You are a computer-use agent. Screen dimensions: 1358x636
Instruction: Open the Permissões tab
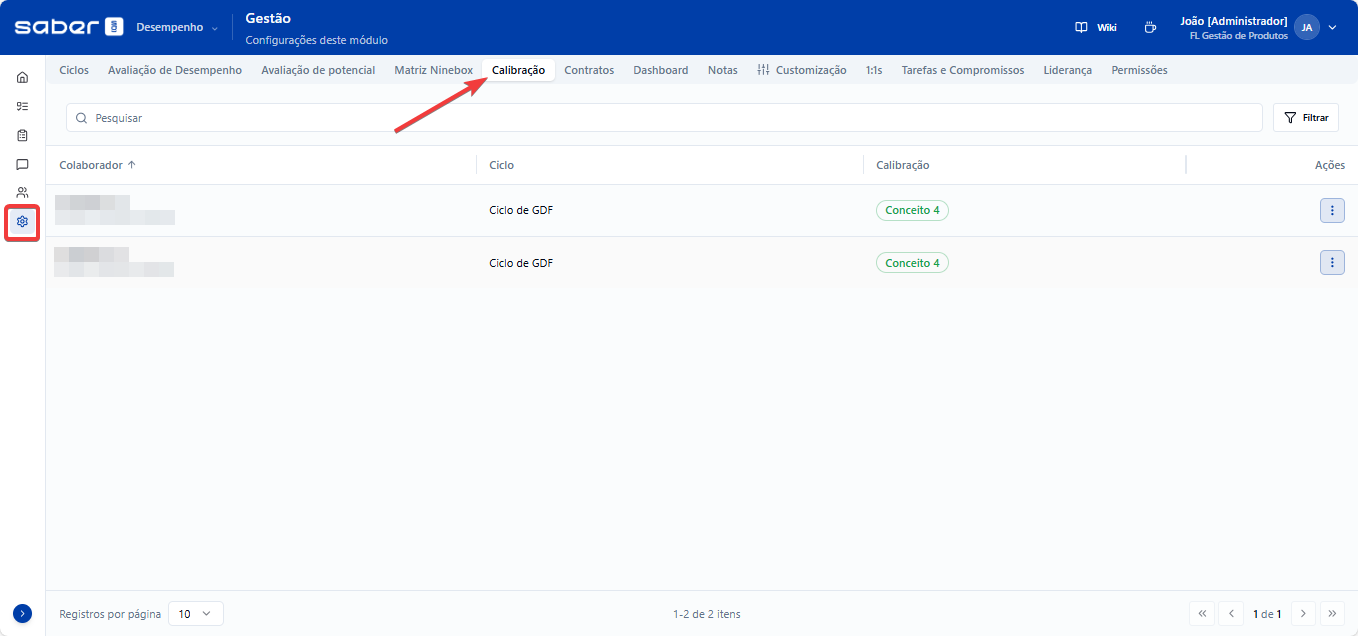click(x=1139, y=70)
